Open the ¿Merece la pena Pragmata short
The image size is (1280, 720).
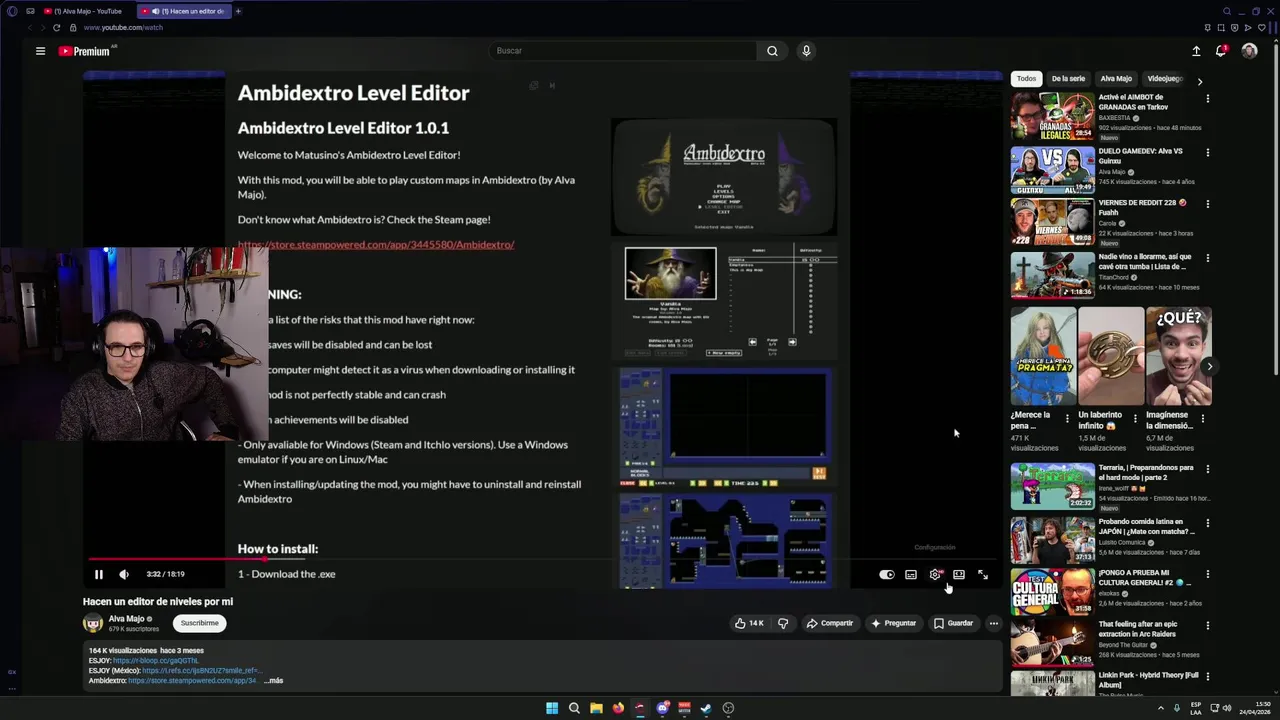tap(1043, 355)
